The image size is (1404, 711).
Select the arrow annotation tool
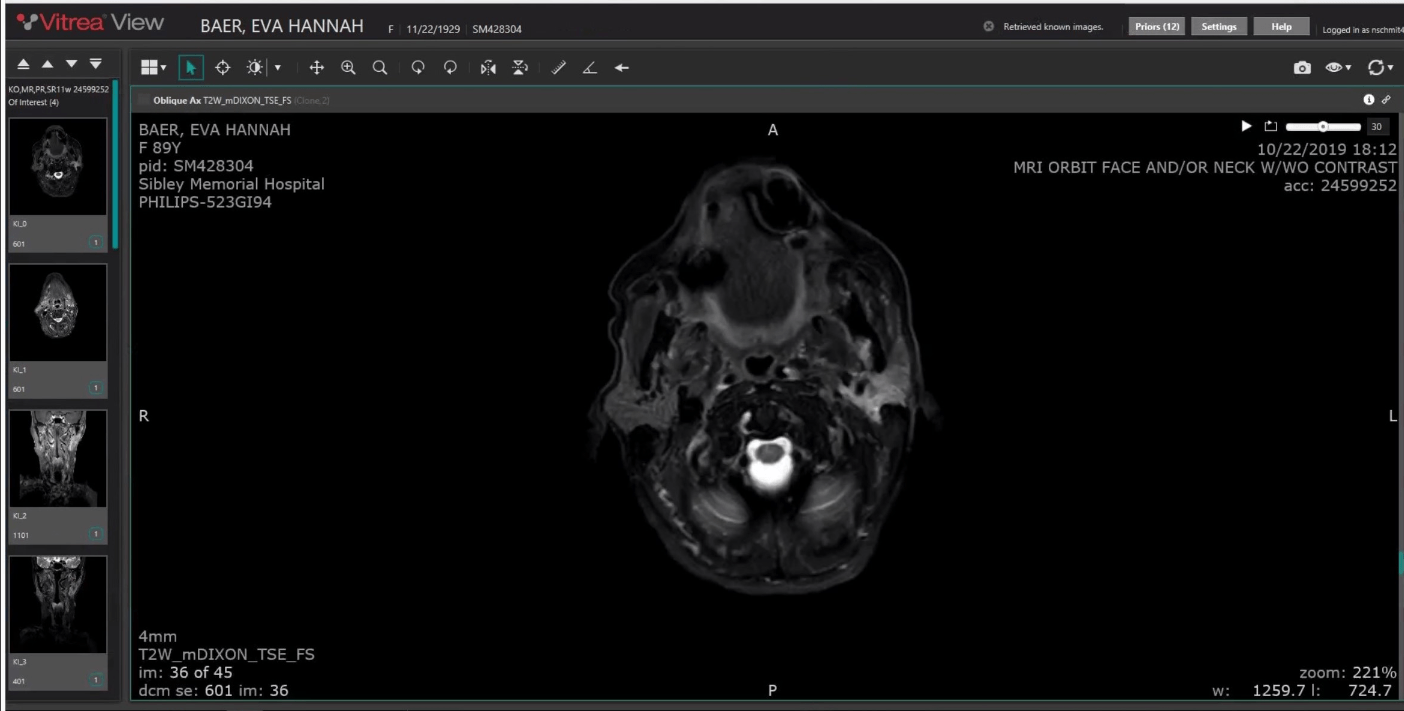click(622, 67)
